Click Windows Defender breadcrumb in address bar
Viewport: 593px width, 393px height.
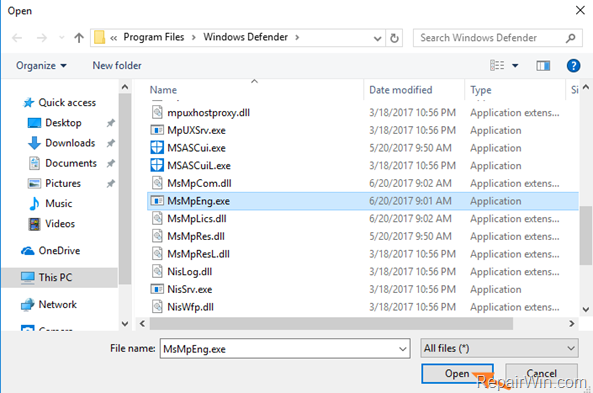click(x=245, y=37)
